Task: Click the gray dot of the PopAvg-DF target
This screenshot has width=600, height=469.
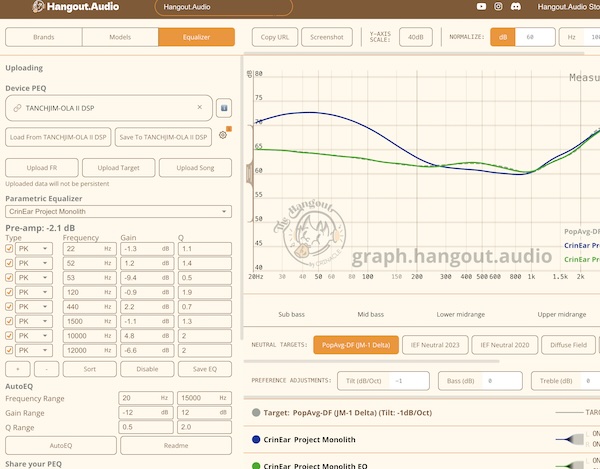Action: point(256,412)
